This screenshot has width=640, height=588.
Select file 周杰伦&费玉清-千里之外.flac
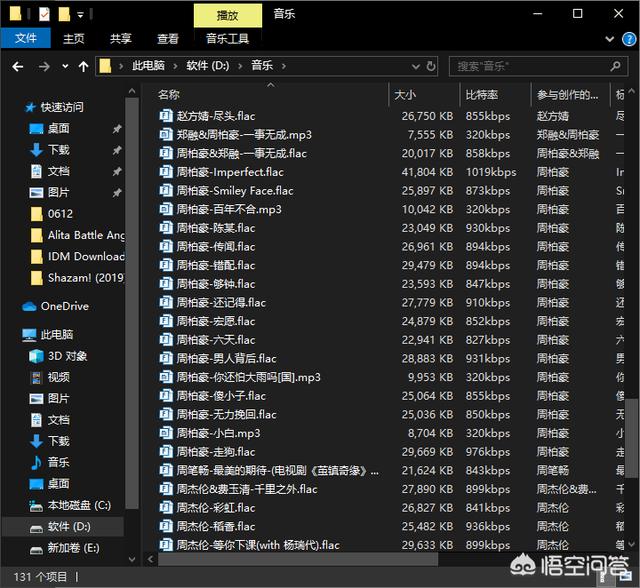[247, 489]
